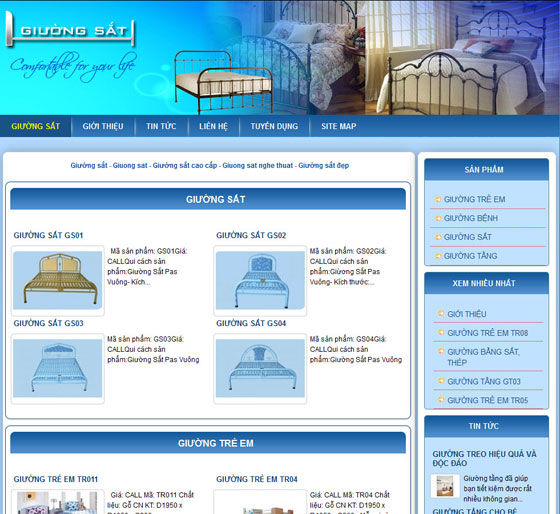Select the Giường Sắt GS04 product image
The height and width of the screenshot is (514, 560).
click(260, 368)
